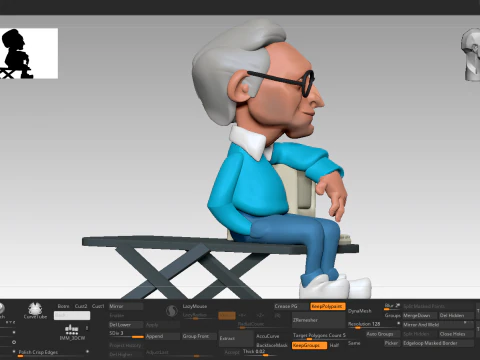Click the Append button
Viewport: 480px width, 360px height.
(162, 336)
